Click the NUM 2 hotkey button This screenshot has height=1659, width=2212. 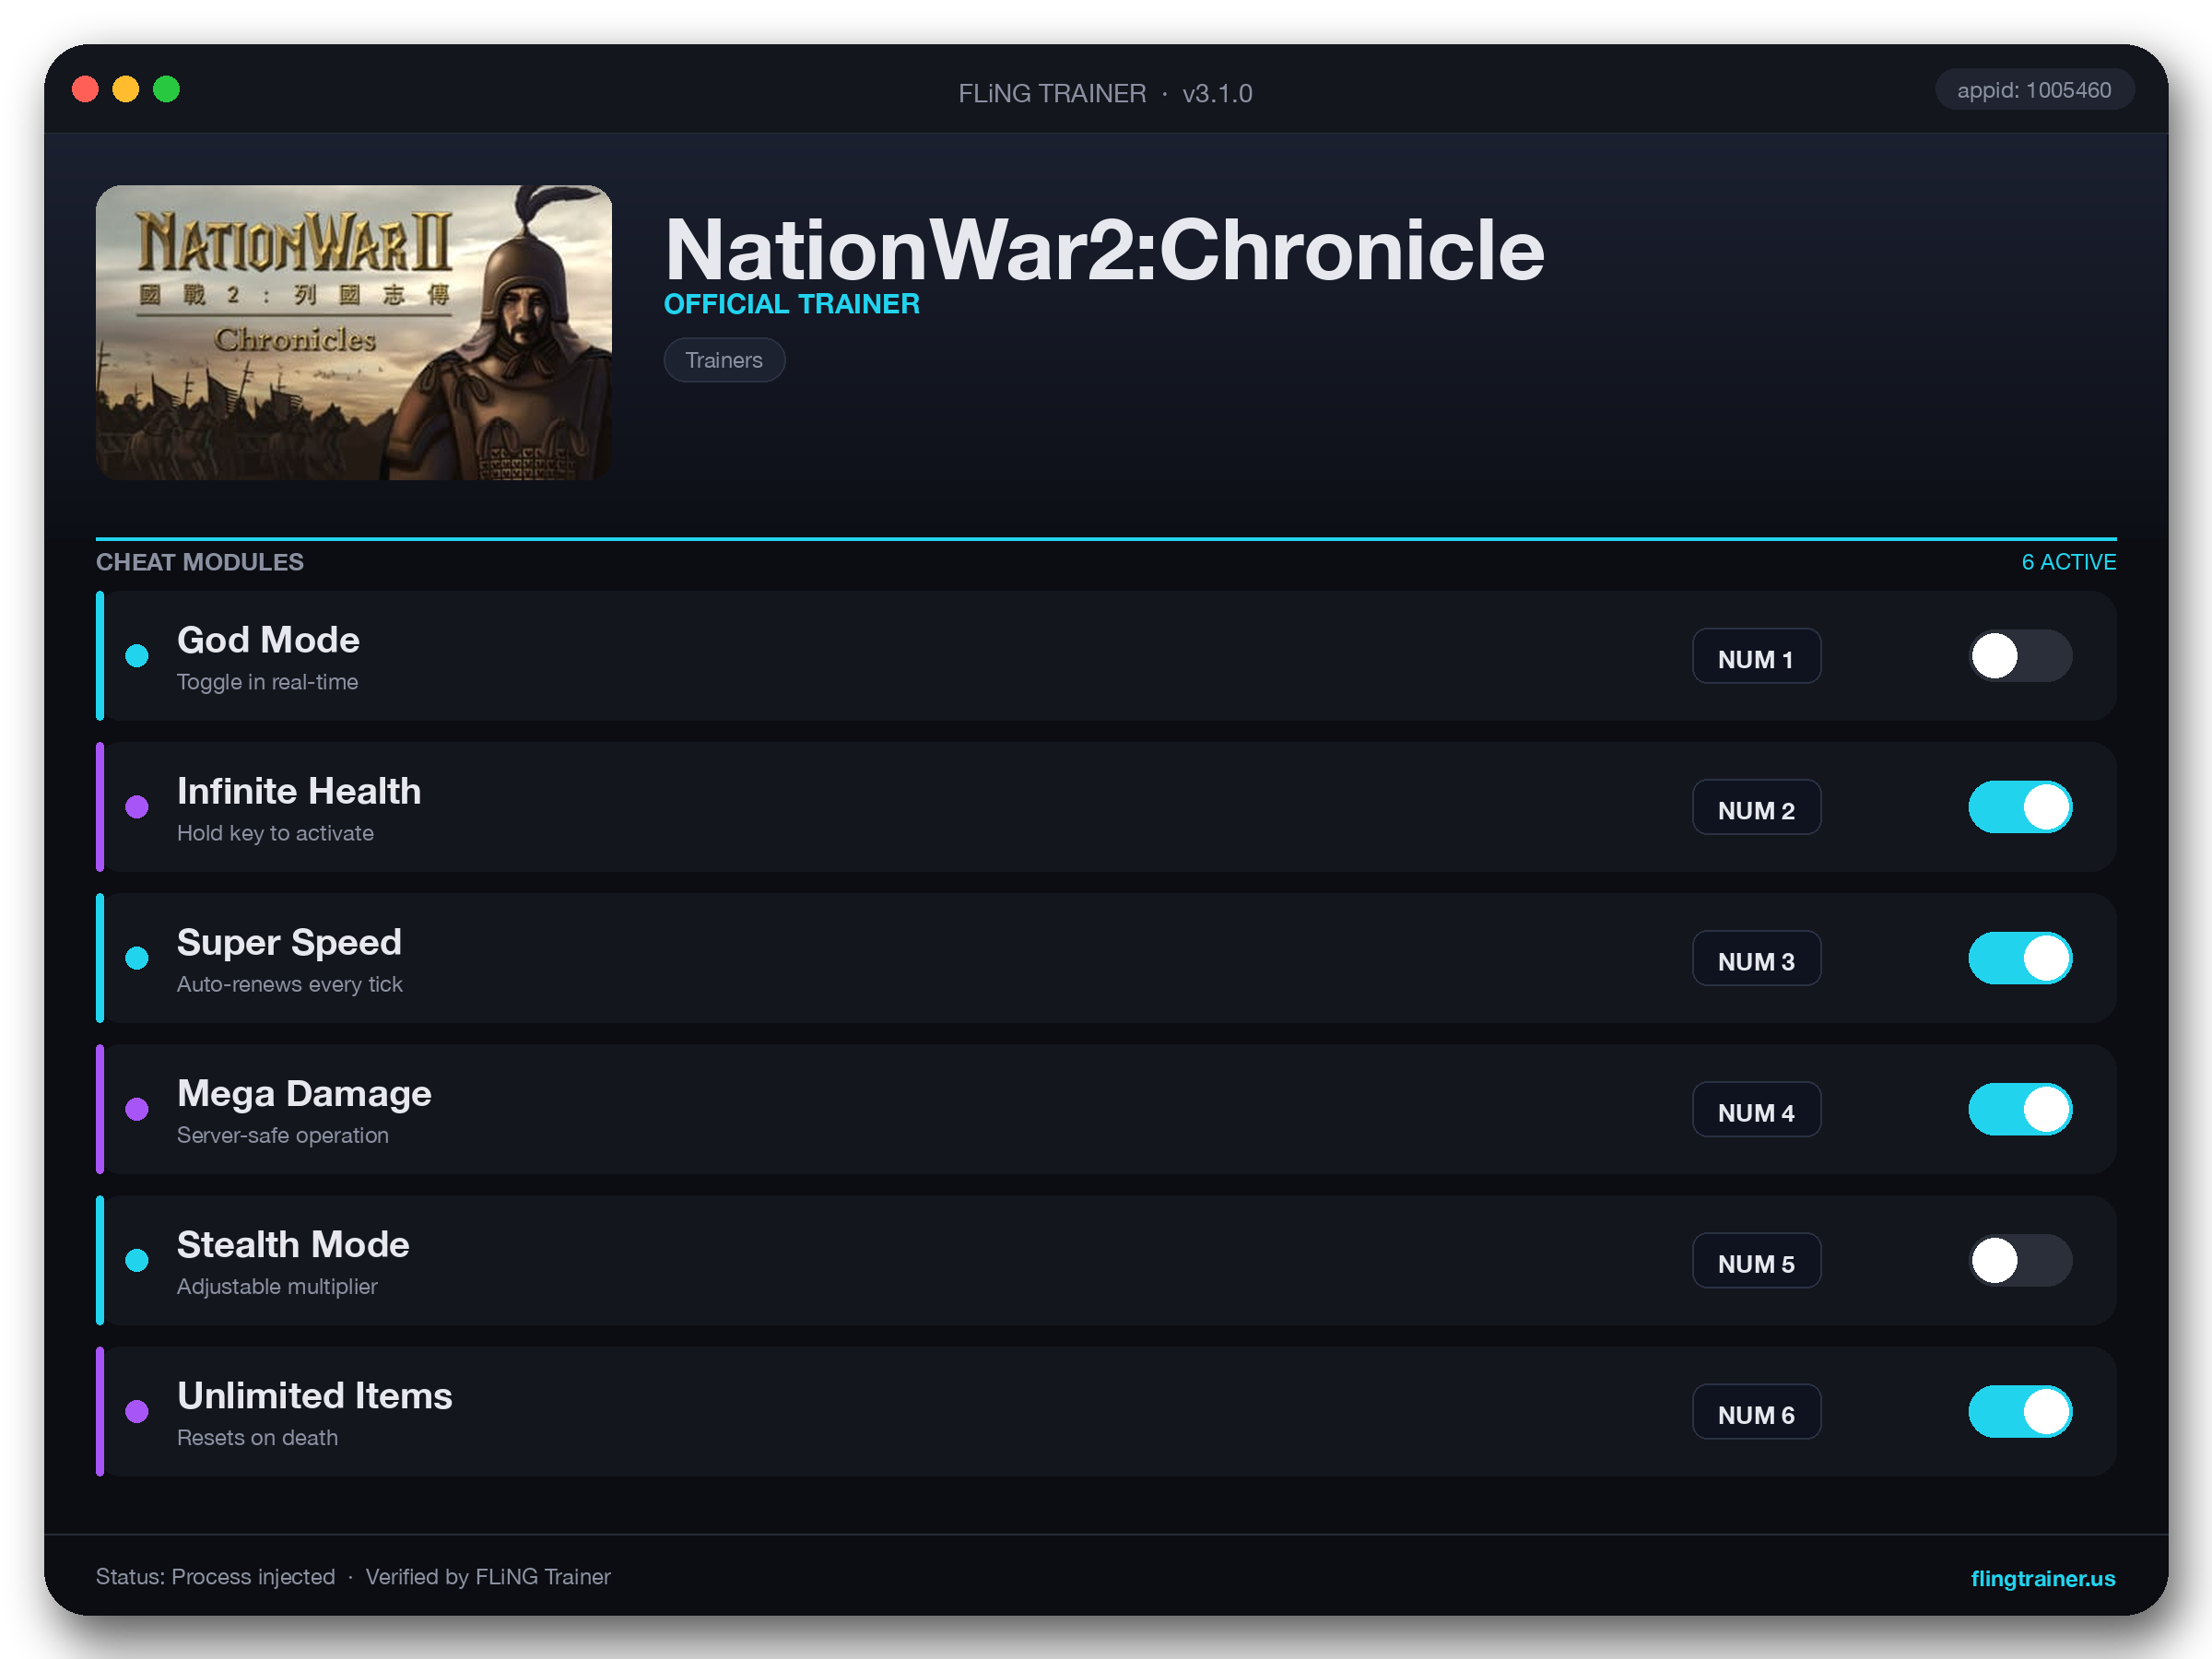[x=1756, y=808]
